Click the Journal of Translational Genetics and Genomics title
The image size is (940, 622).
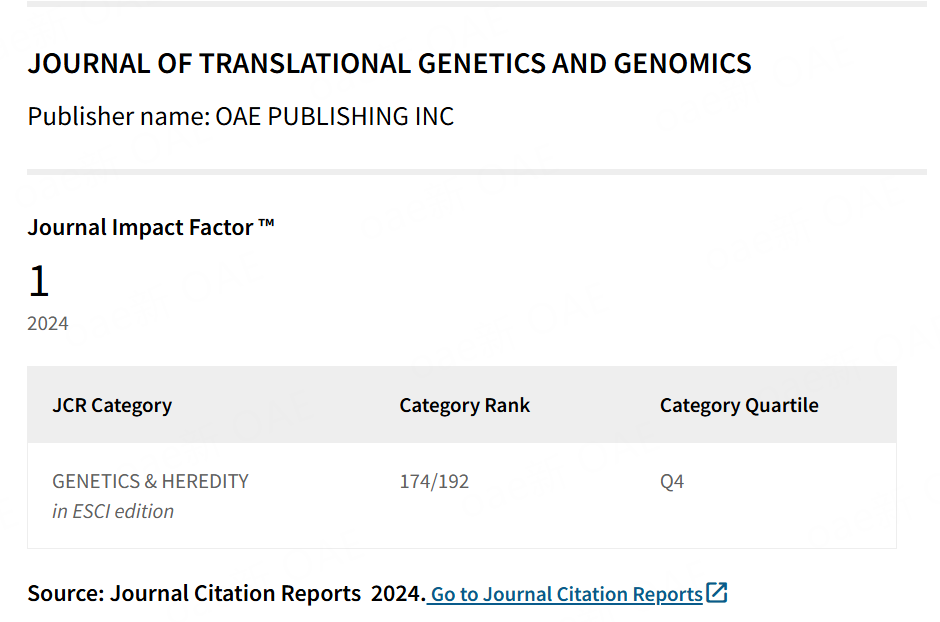[389, 64]
